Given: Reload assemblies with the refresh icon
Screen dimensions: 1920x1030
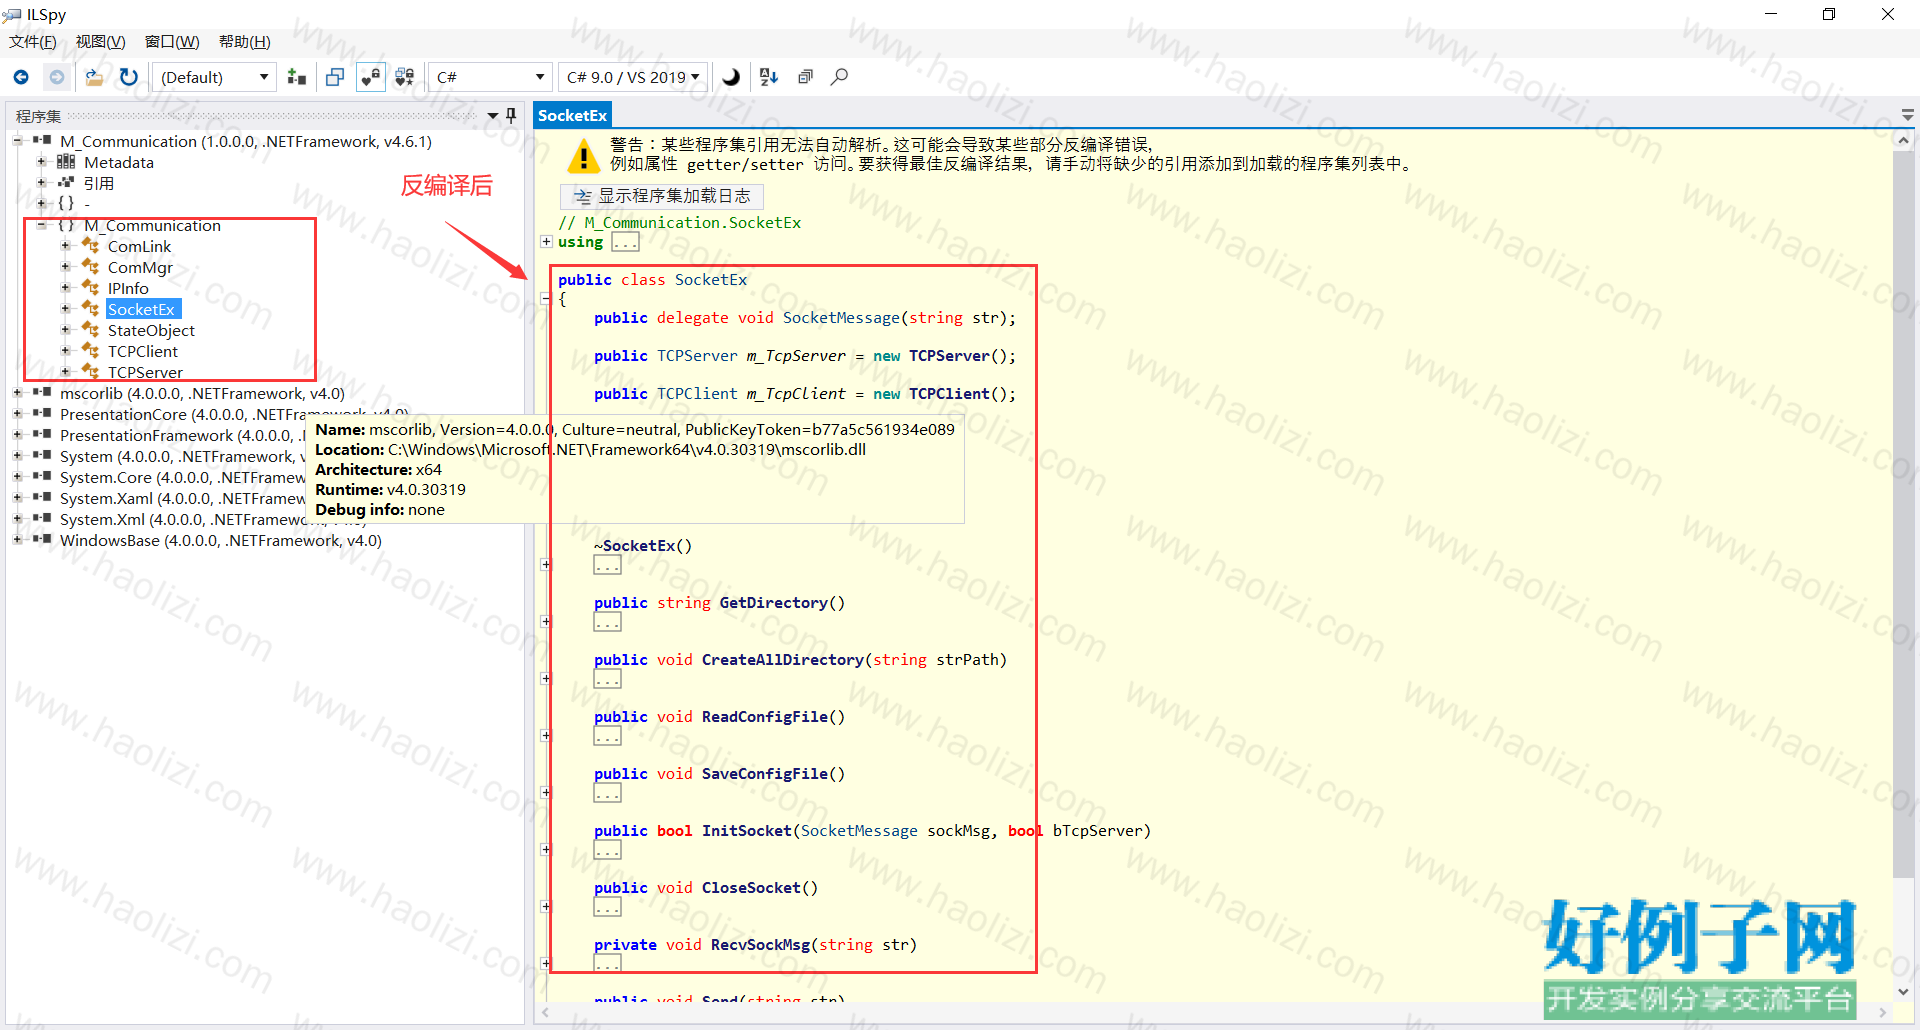Looking at the screenshot, I should [x=129, y=77].
